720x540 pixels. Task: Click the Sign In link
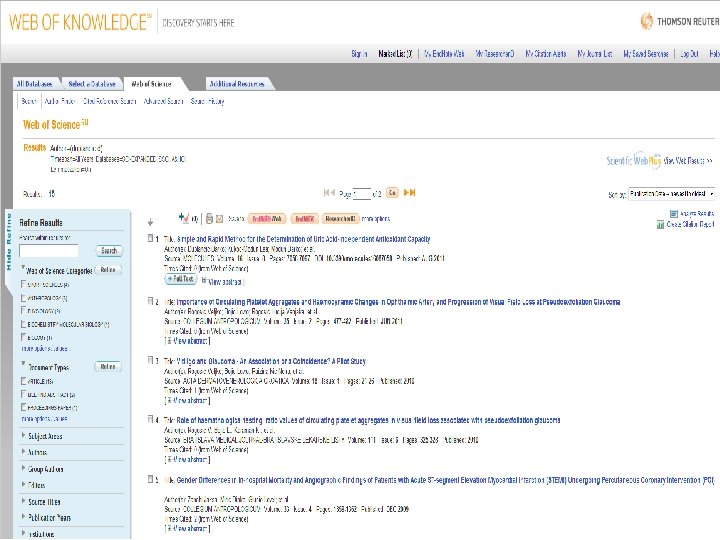click(359, 54)
